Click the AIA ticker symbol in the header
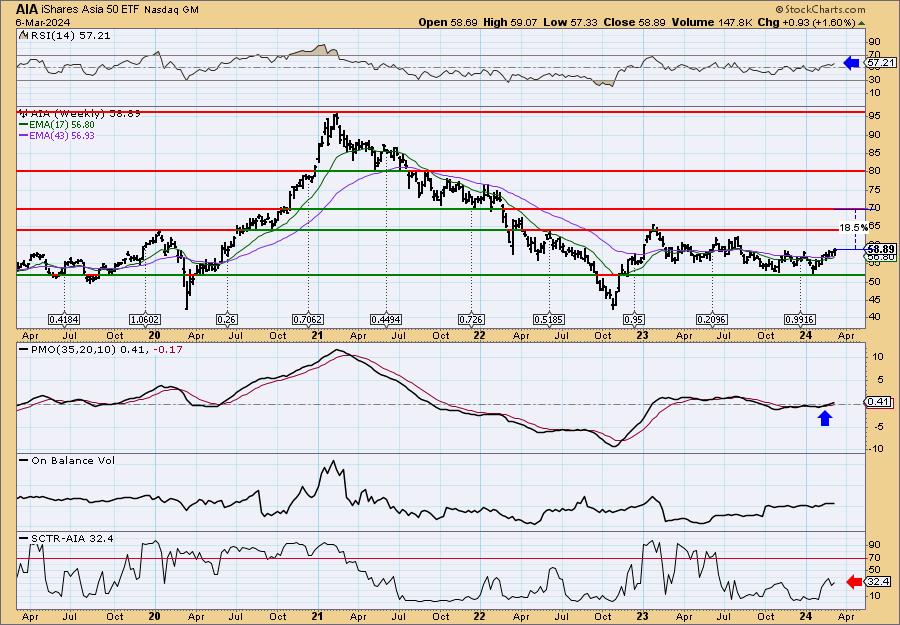 pos(26,9)
